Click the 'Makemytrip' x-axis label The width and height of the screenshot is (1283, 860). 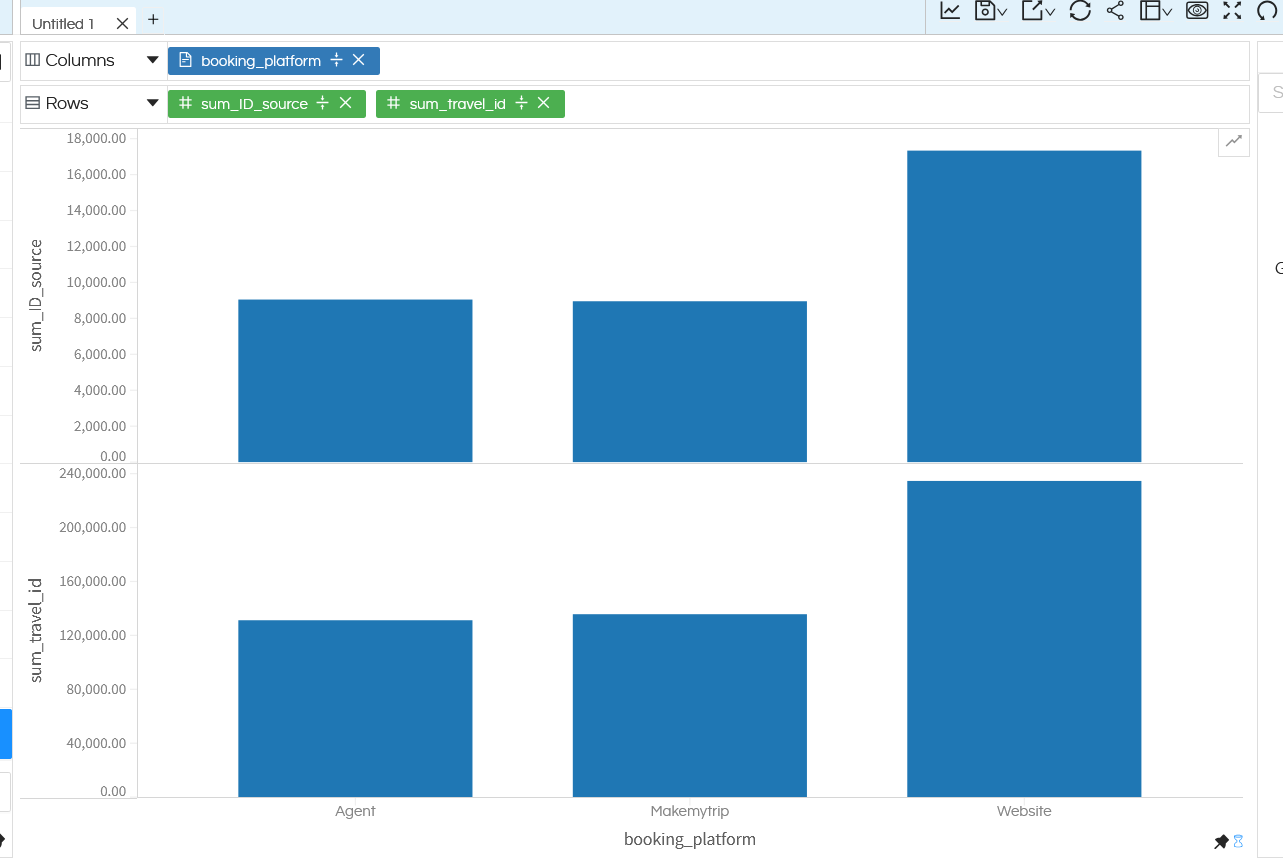[x=690, y=811]
